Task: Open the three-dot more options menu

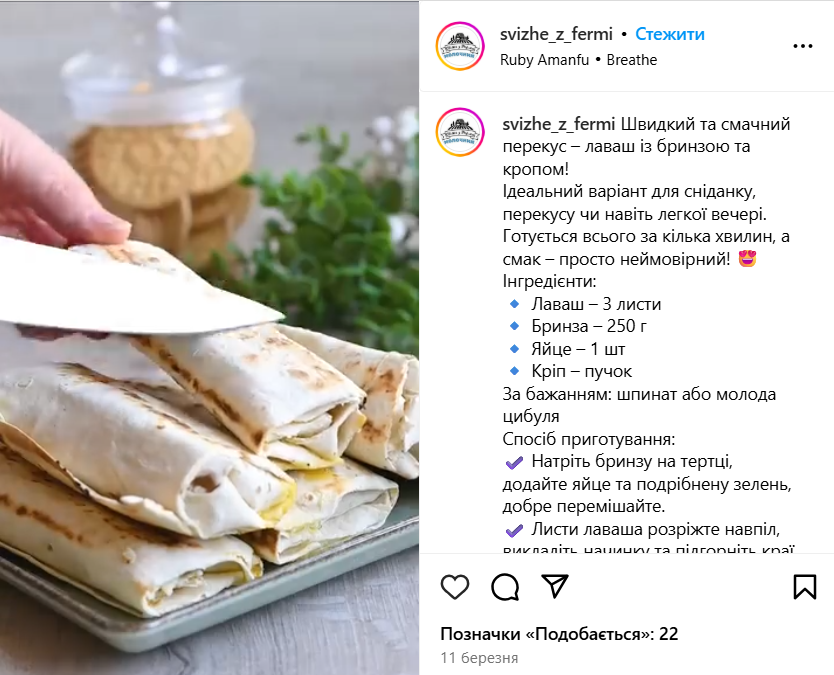Action: point(803,46)
